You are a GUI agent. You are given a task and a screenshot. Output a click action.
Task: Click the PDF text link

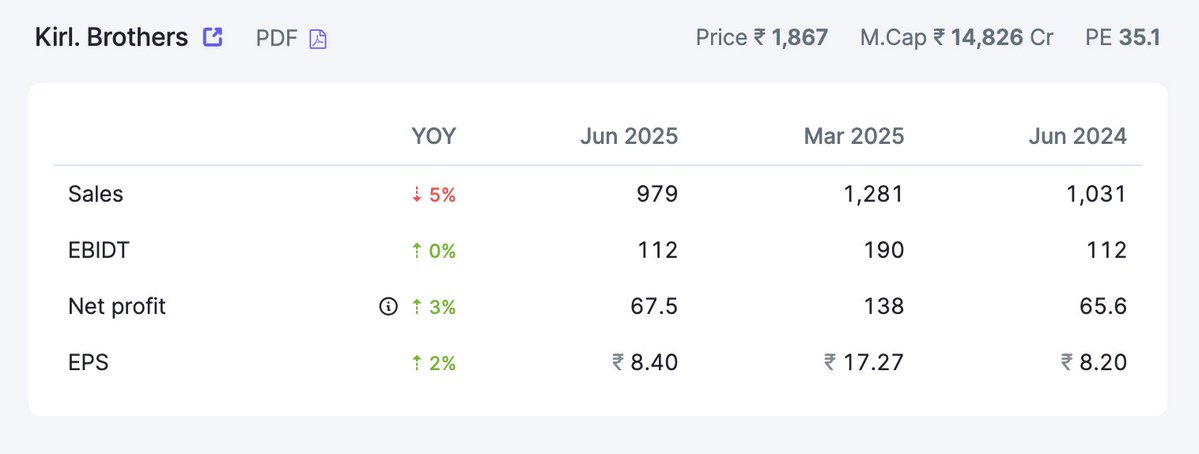pyautogui.click(x=277, y=38)
